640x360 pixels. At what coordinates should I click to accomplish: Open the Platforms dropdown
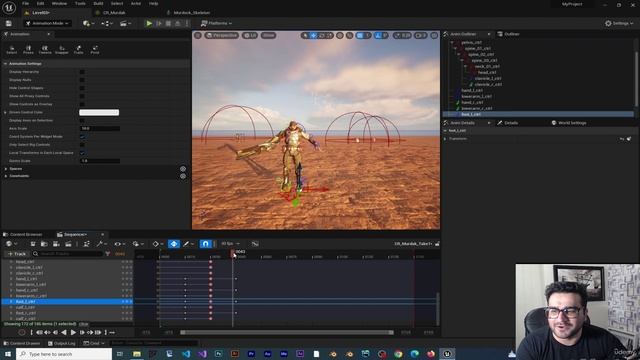[216, 23]
